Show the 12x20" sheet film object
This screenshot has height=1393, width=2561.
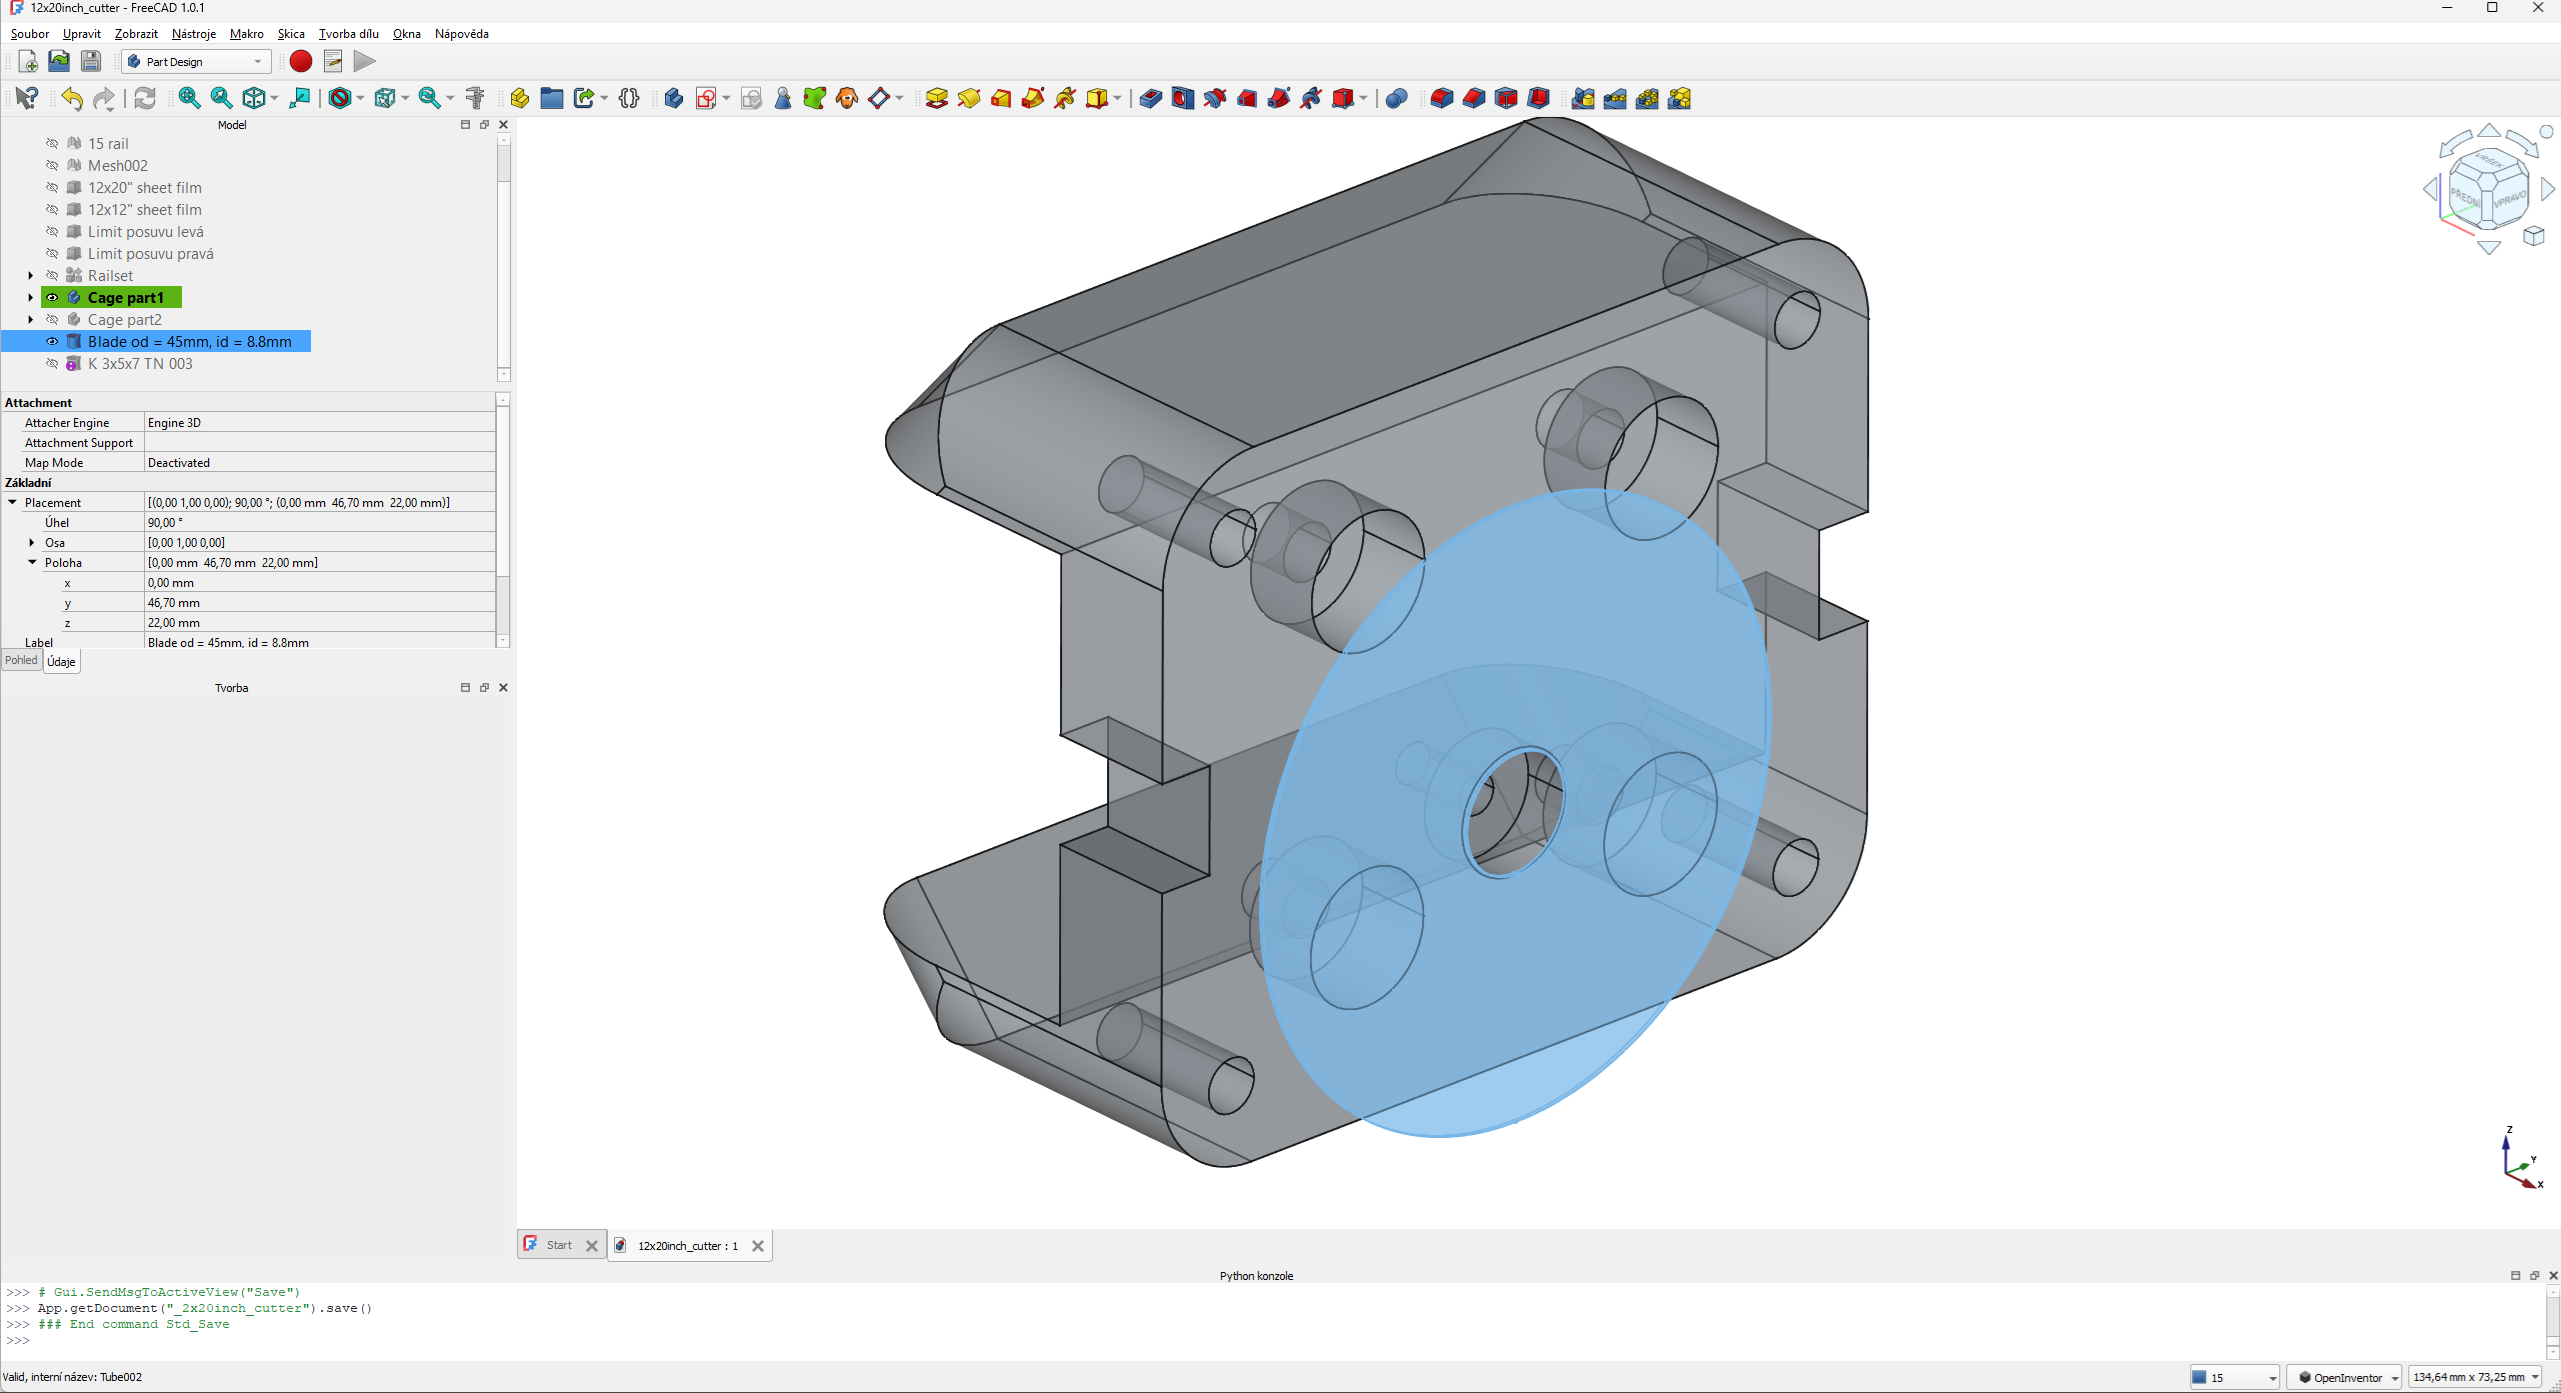pyautogui.click(x=52, y=188)
